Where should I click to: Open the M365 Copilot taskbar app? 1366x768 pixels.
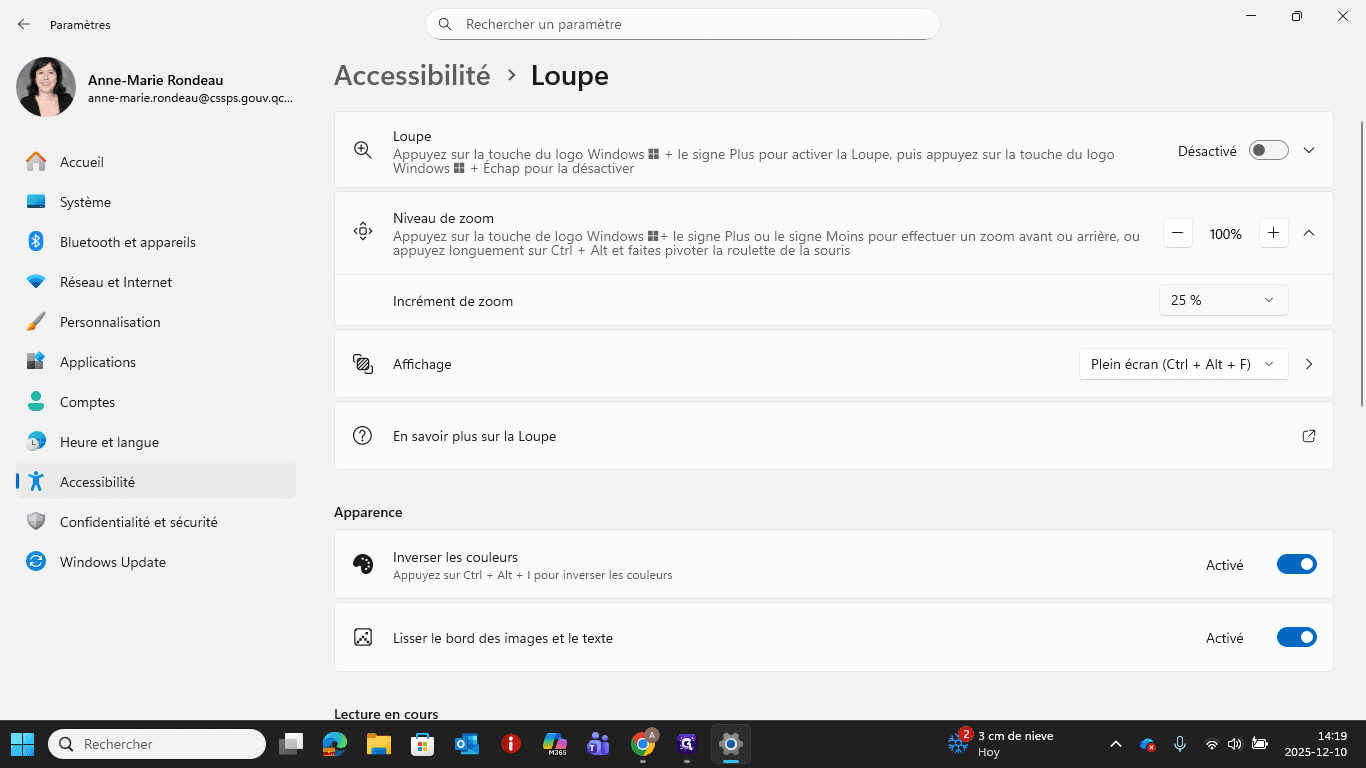point(555,744)
